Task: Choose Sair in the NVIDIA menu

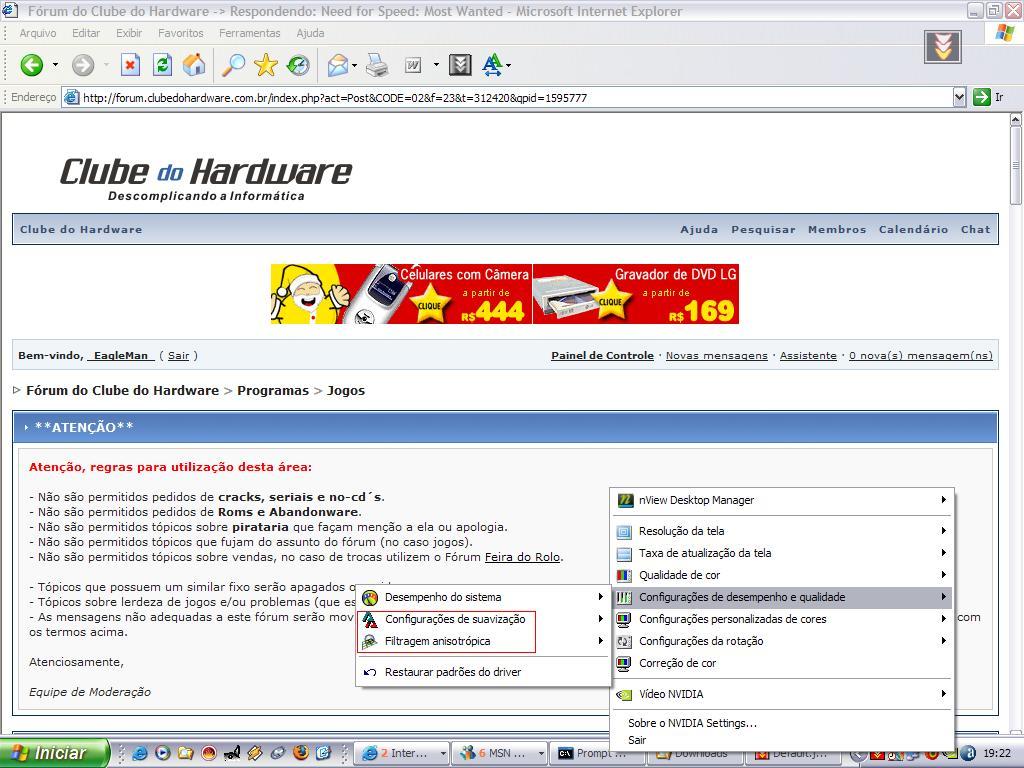Action: pyautogui.click(x=637, y=740)
